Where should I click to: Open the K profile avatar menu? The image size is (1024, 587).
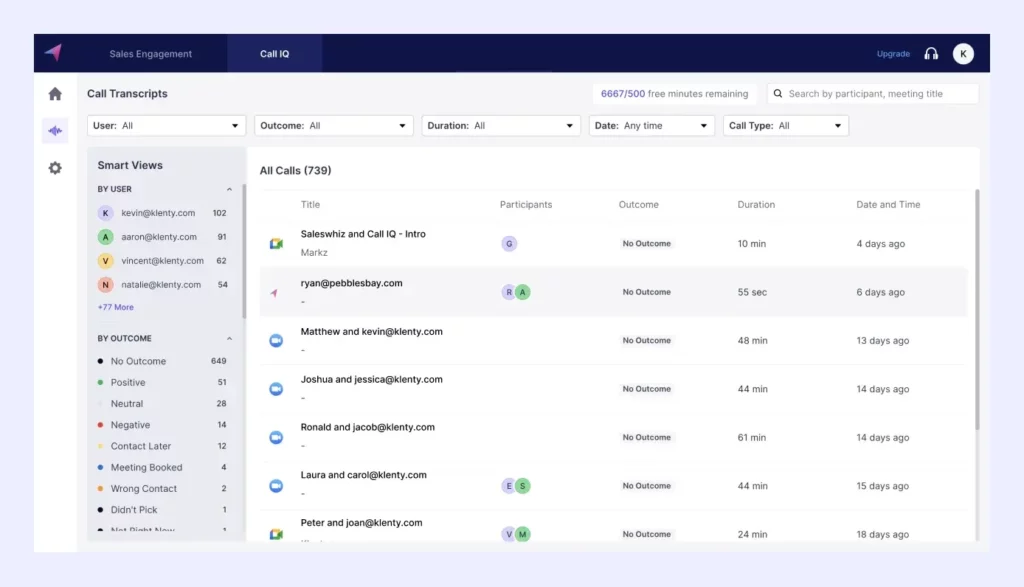963,54
